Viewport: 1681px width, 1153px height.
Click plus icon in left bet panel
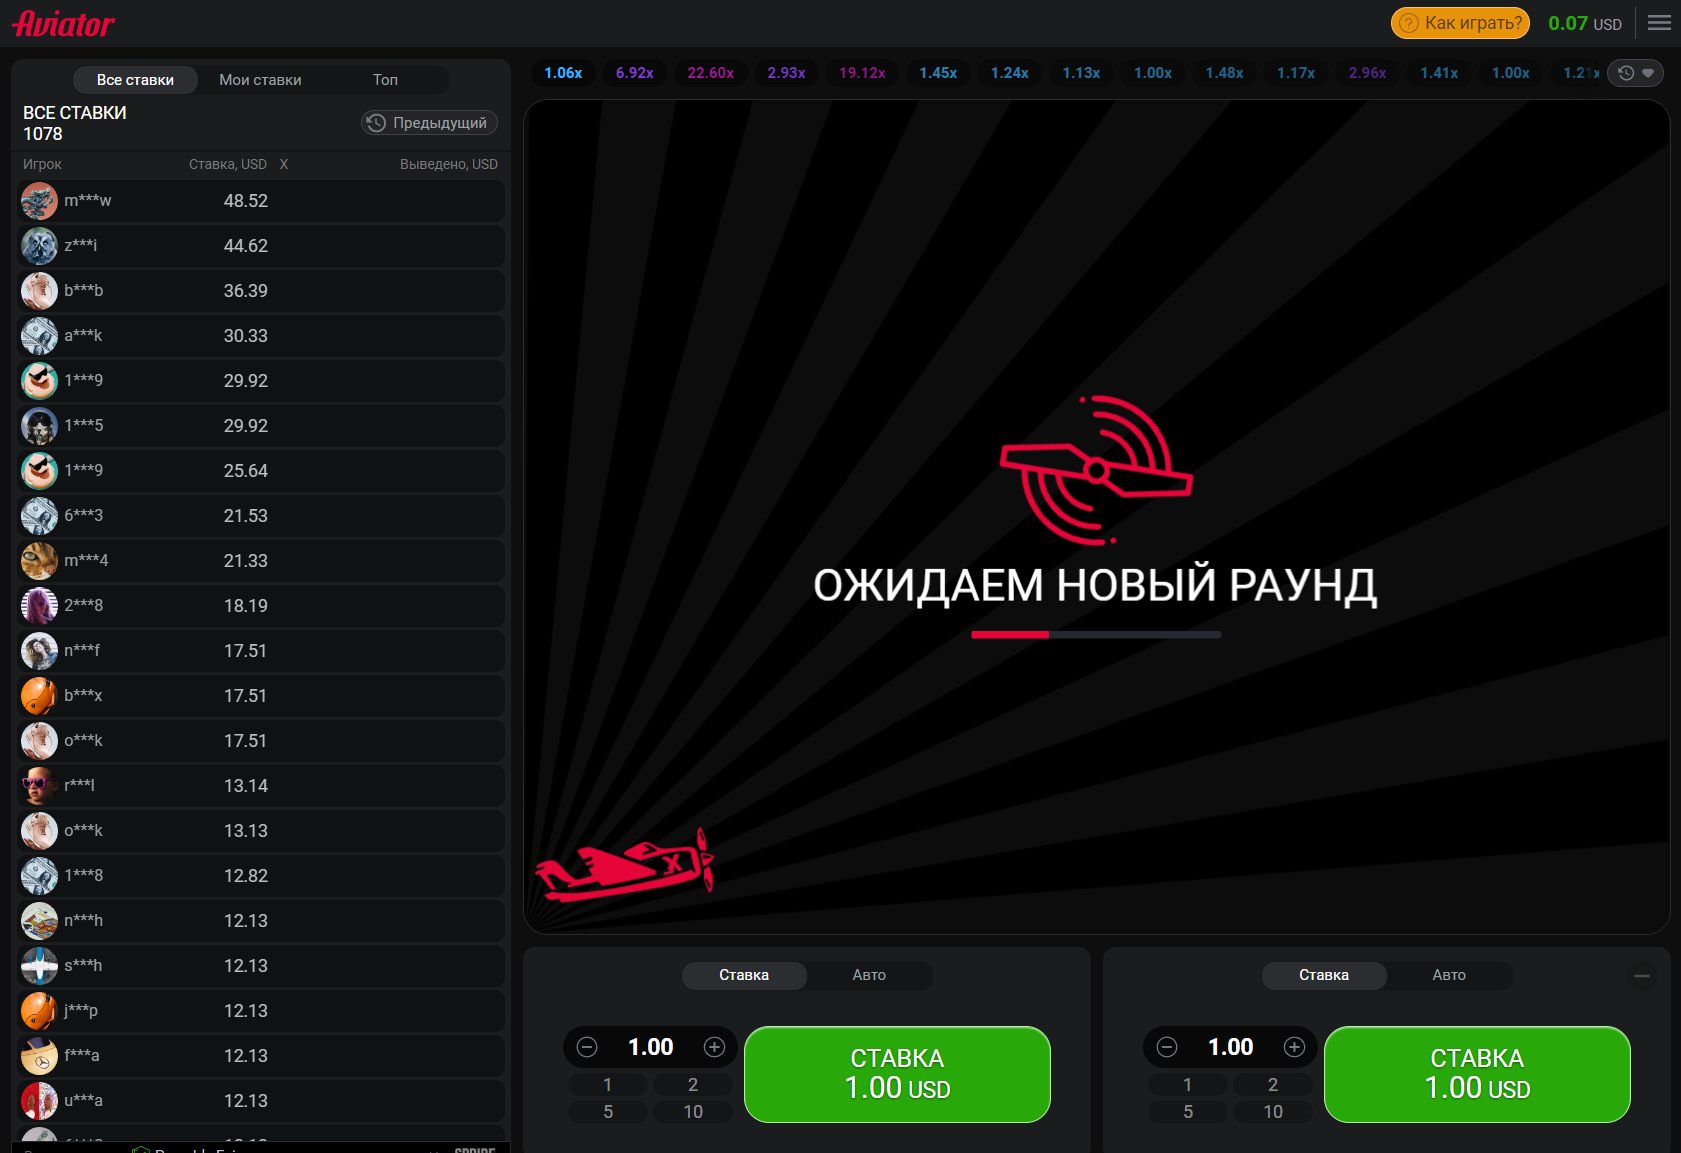click(x=714, y=1047)
